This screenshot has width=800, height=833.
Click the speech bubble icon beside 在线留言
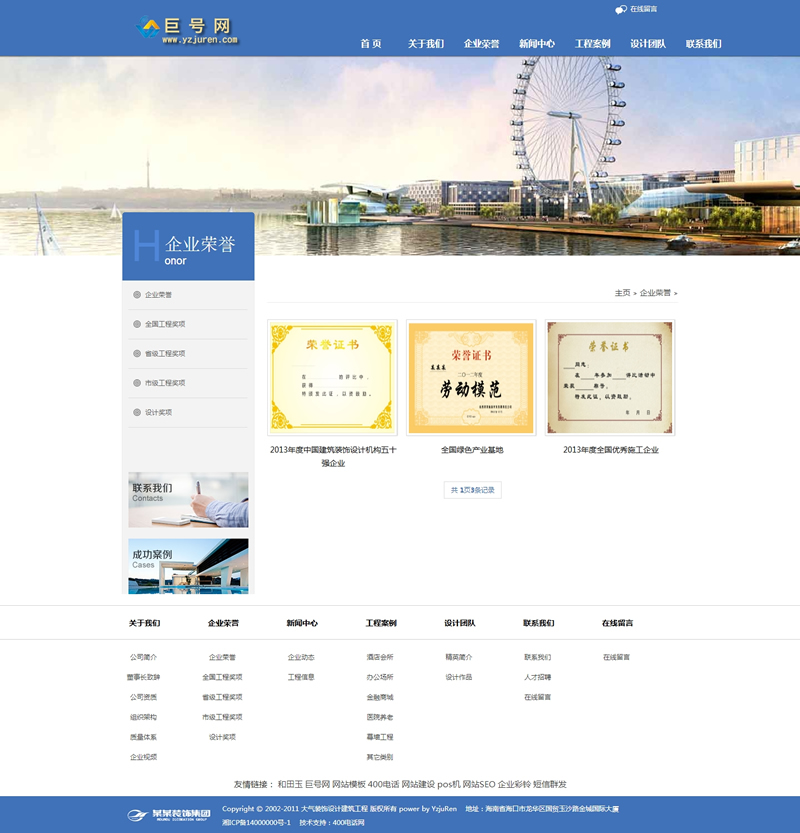621,9
